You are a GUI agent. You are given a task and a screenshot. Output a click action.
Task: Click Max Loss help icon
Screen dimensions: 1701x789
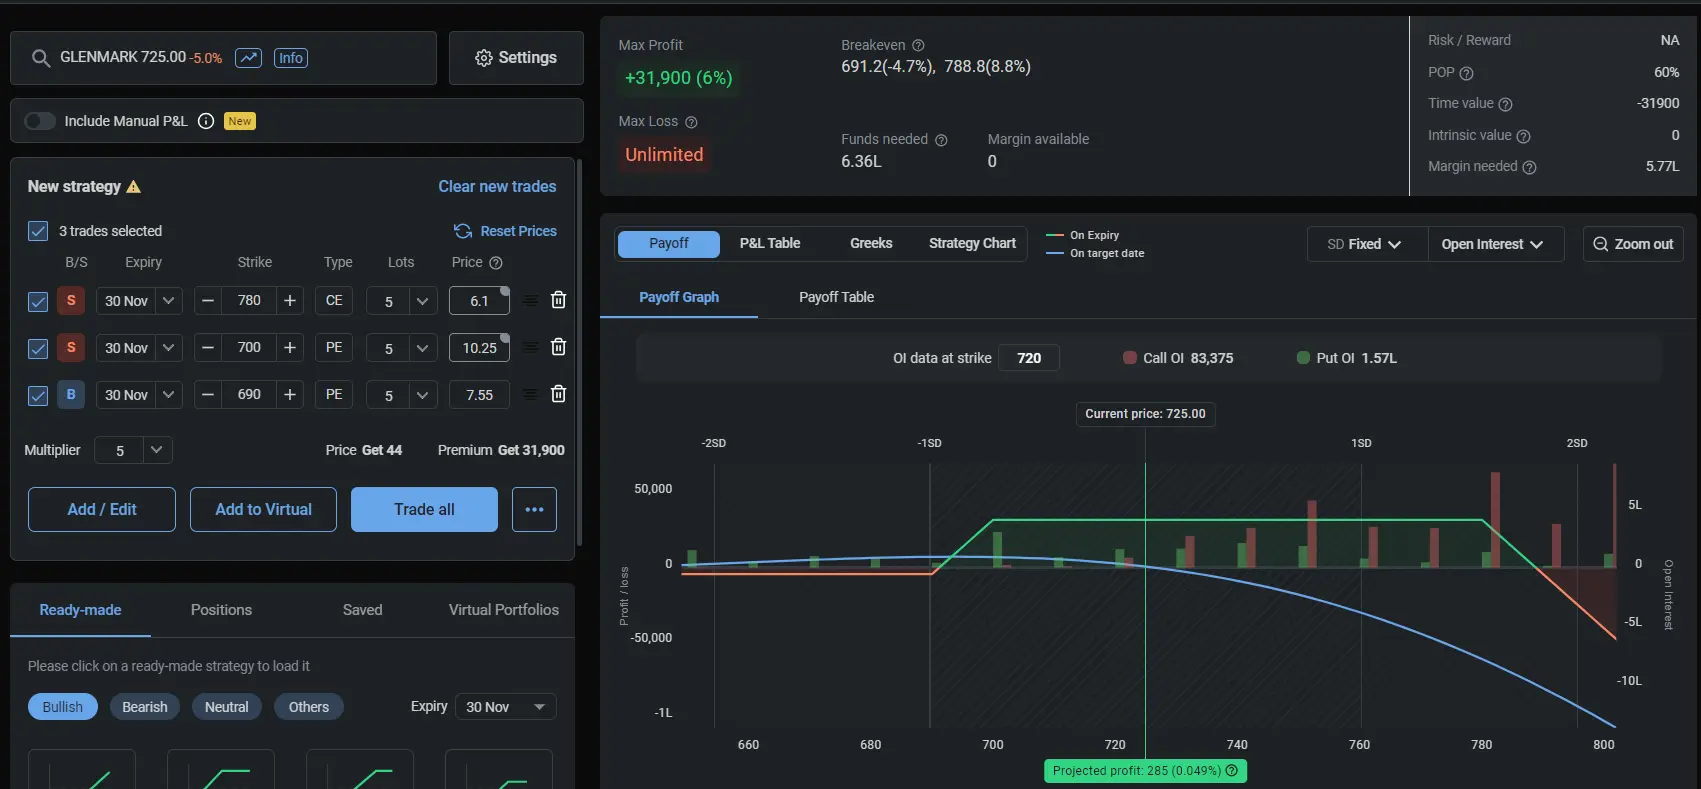(x=691, y=122)
